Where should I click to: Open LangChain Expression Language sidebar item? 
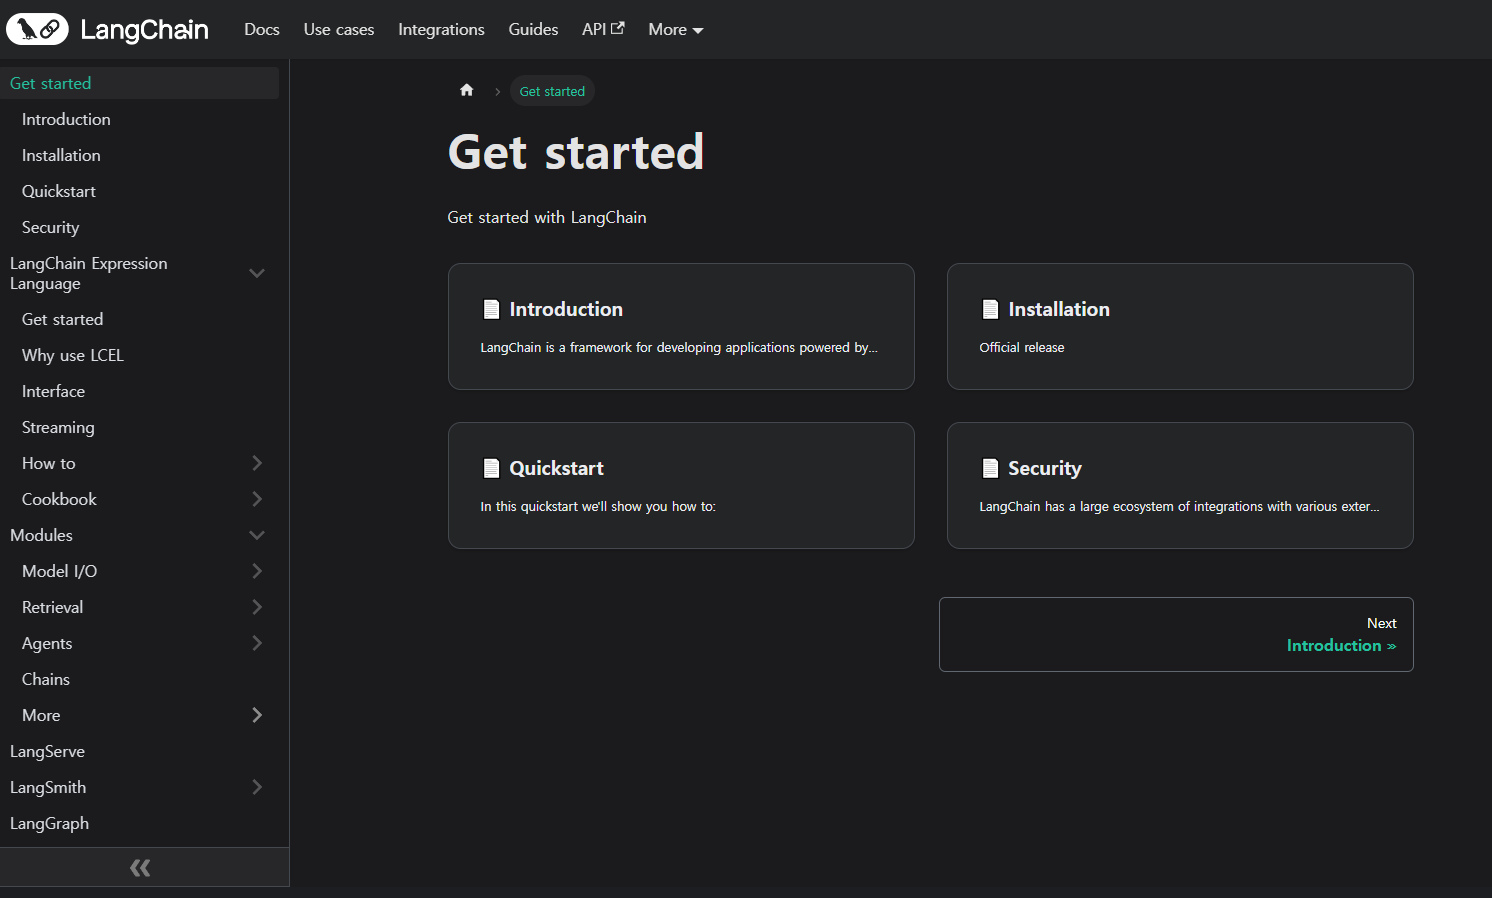(89, 273)
